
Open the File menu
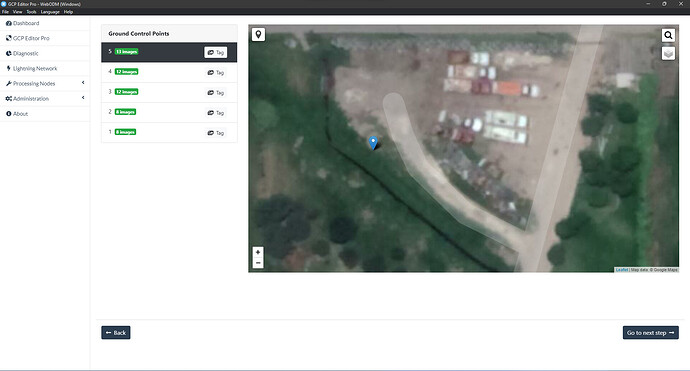(5, 12)
